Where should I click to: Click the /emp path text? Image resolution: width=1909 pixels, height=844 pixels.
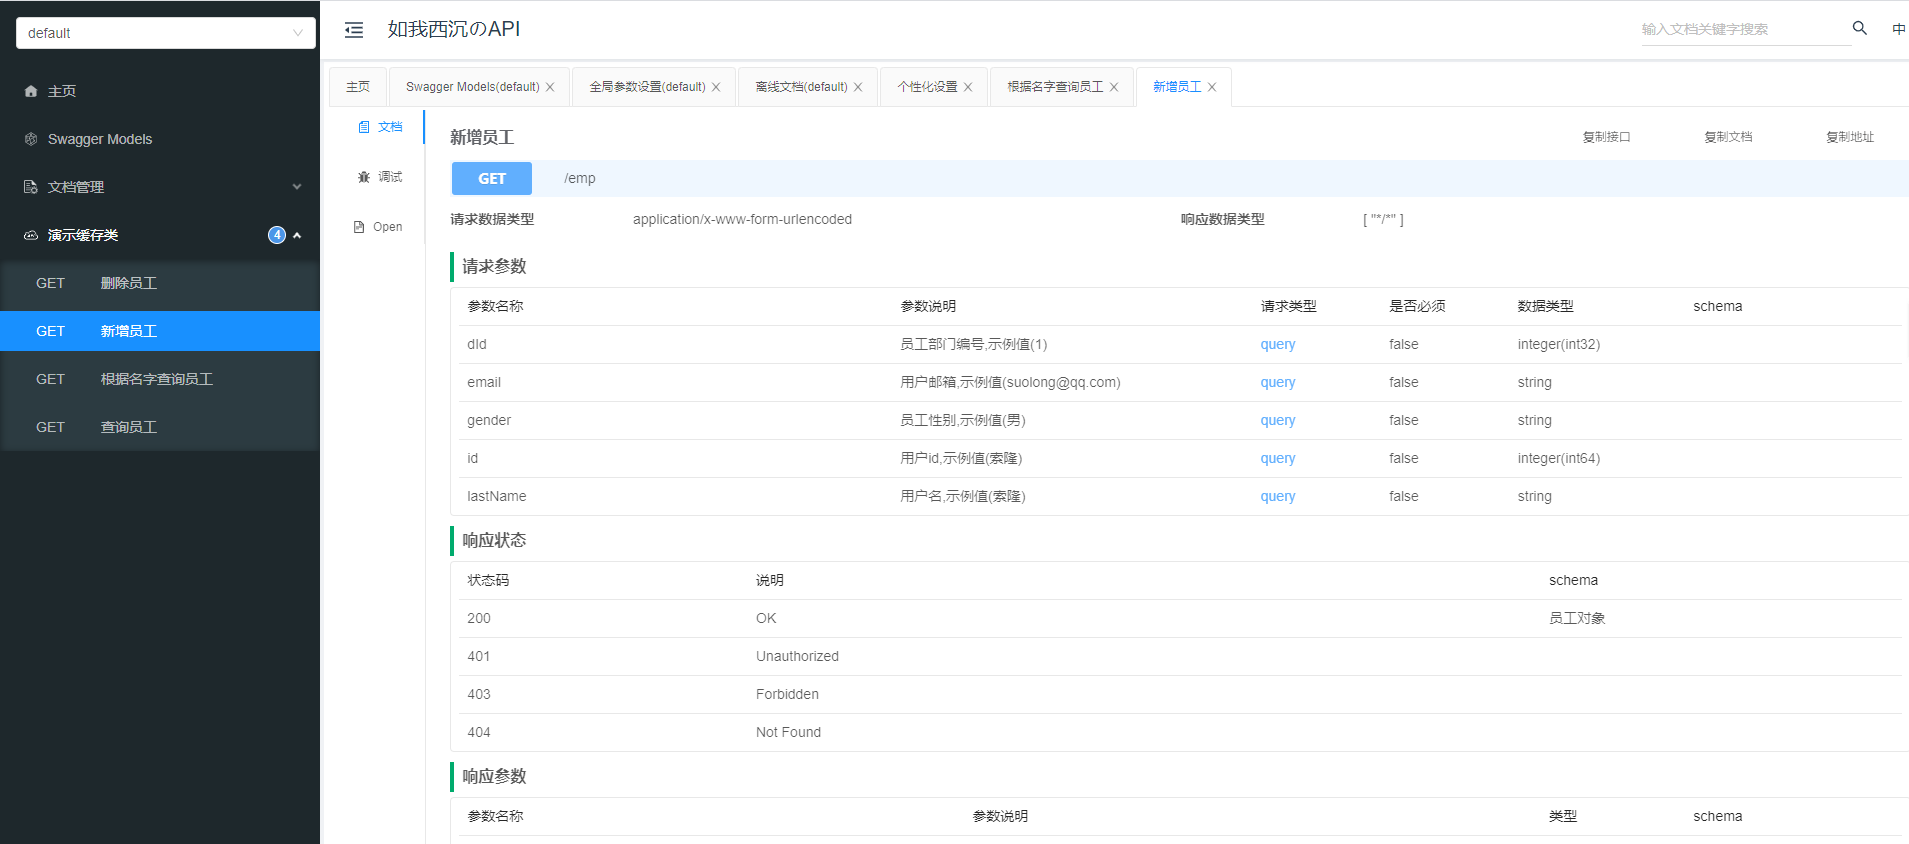click(580, 178)
